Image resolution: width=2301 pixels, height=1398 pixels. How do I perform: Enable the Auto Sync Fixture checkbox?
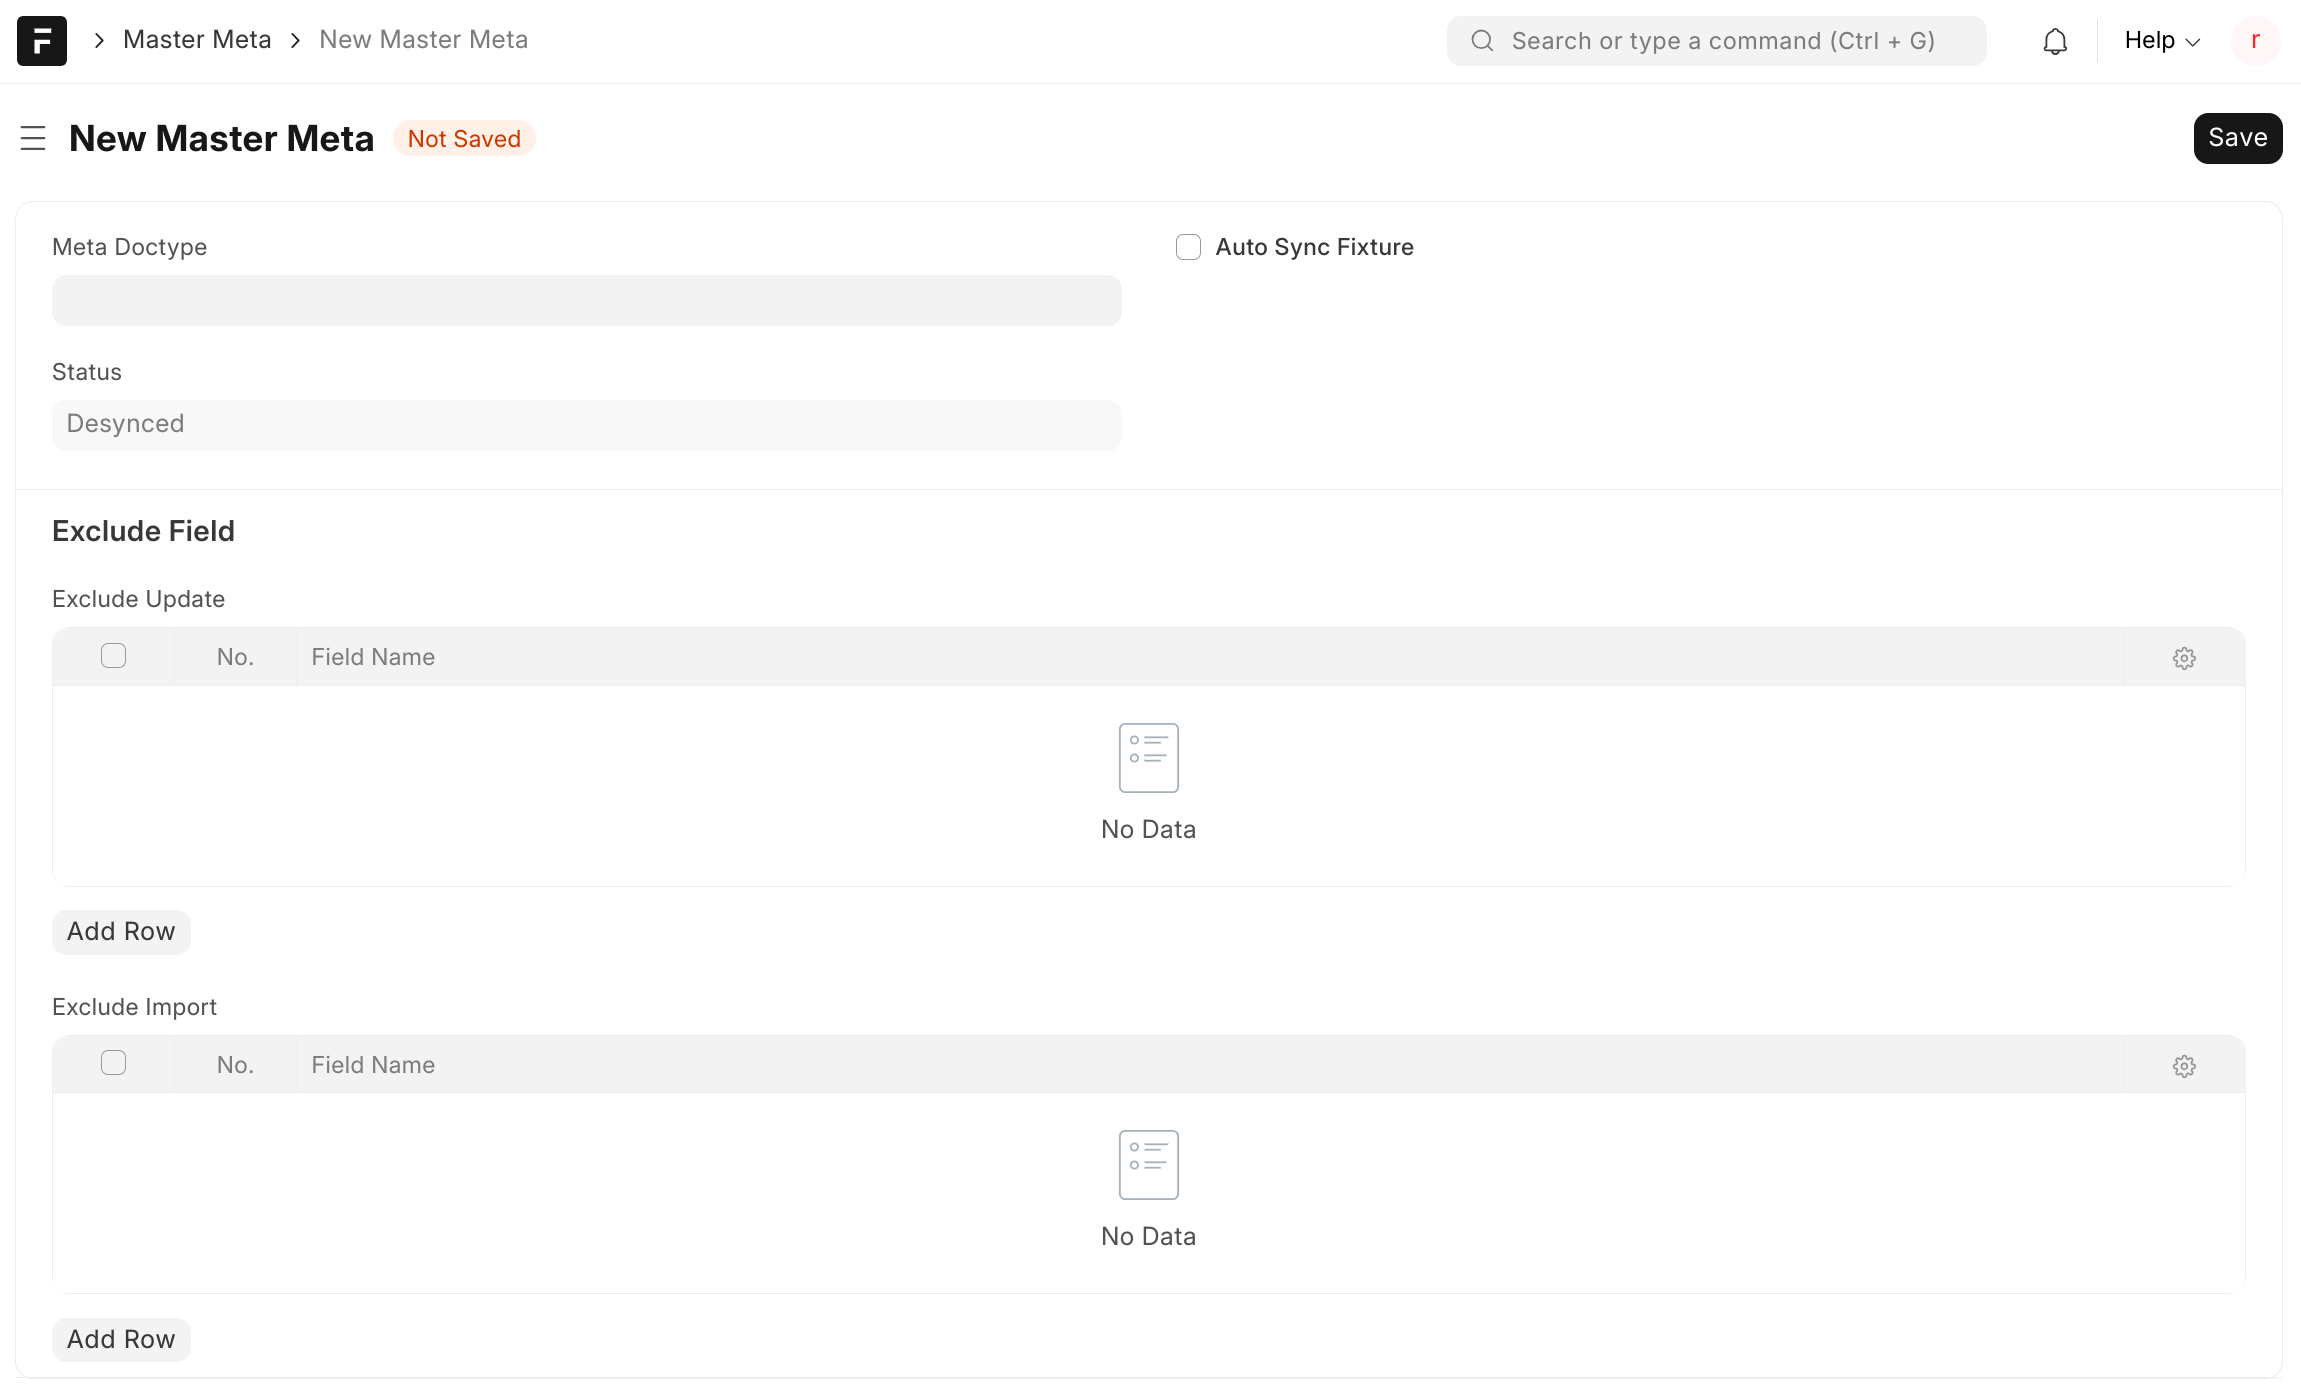1188,247
